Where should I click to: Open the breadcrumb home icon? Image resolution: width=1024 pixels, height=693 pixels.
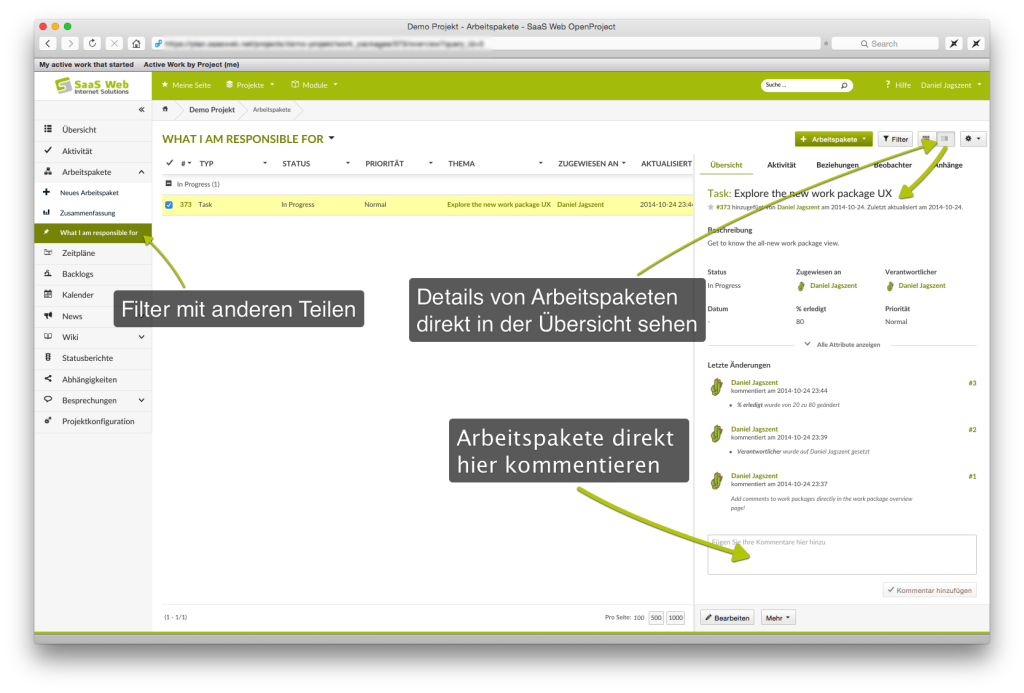click(165, 109)
